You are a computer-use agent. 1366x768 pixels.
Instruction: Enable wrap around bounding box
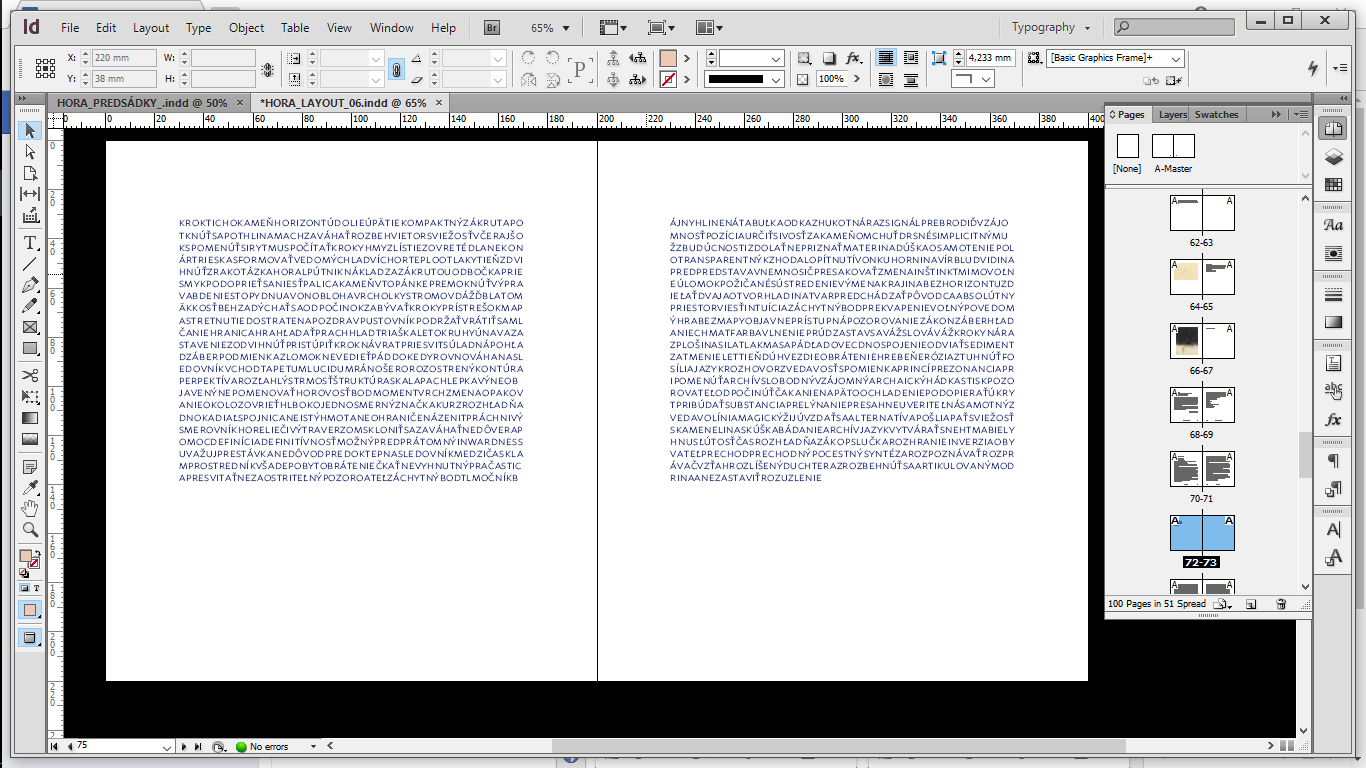(910, 59)
